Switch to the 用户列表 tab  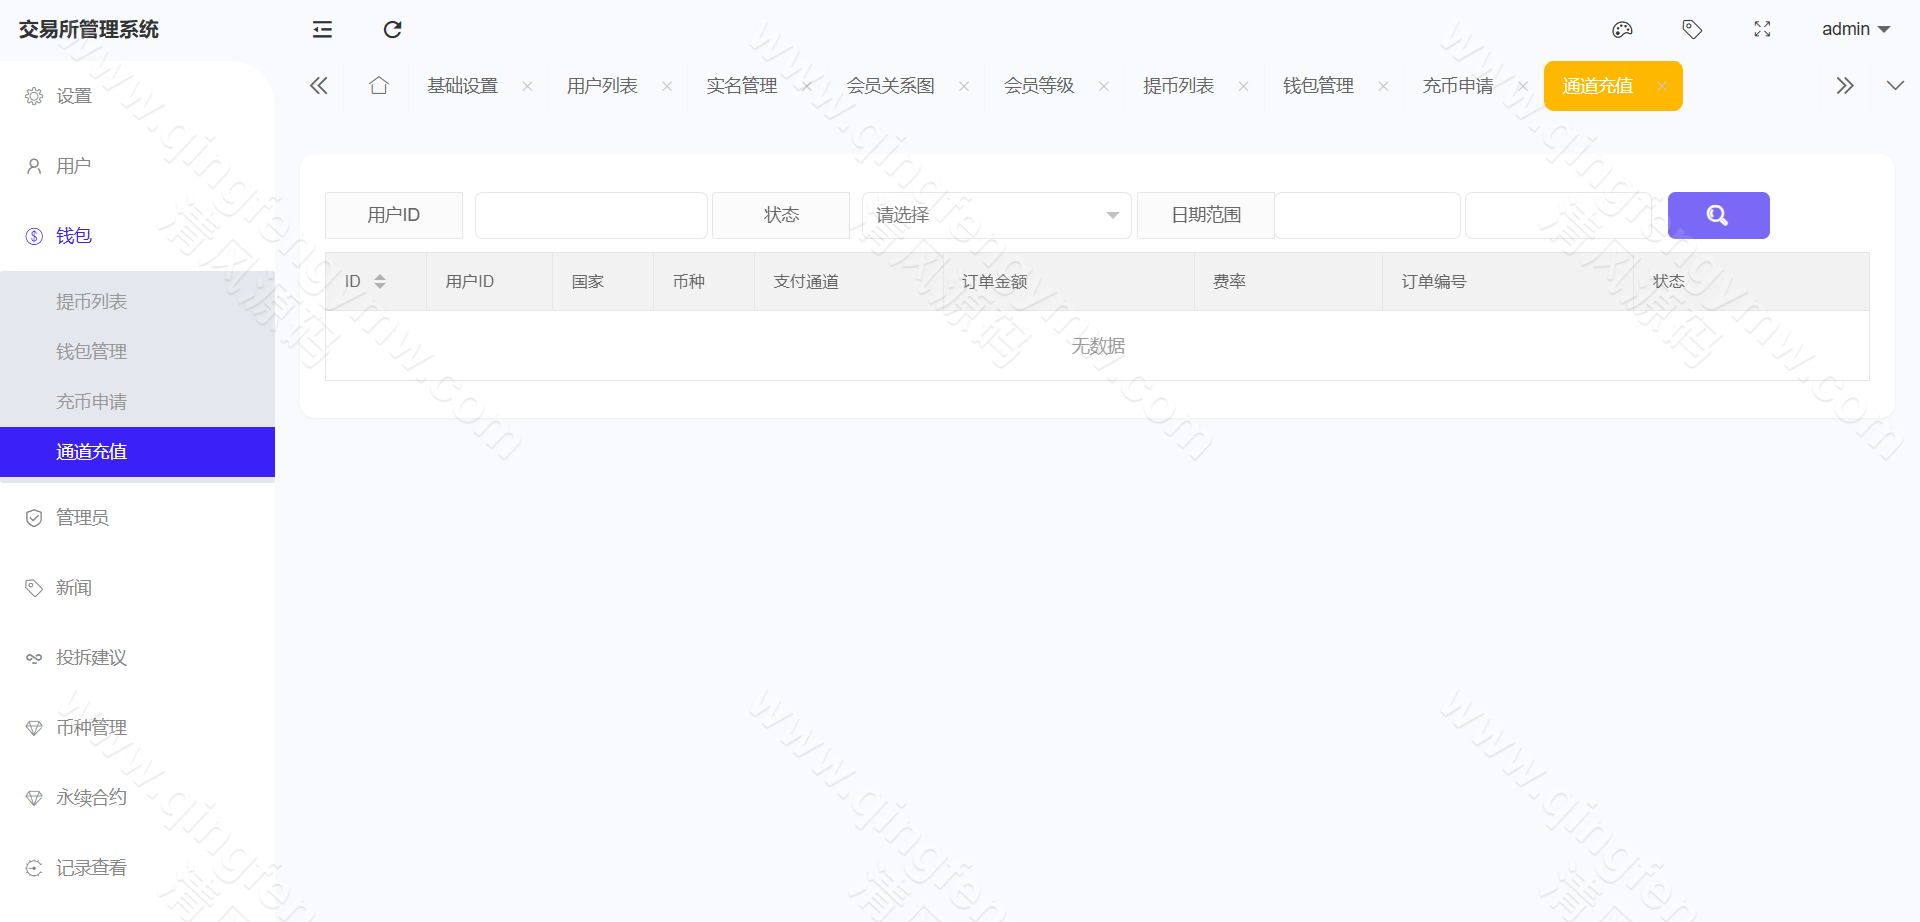pos(601,85)
